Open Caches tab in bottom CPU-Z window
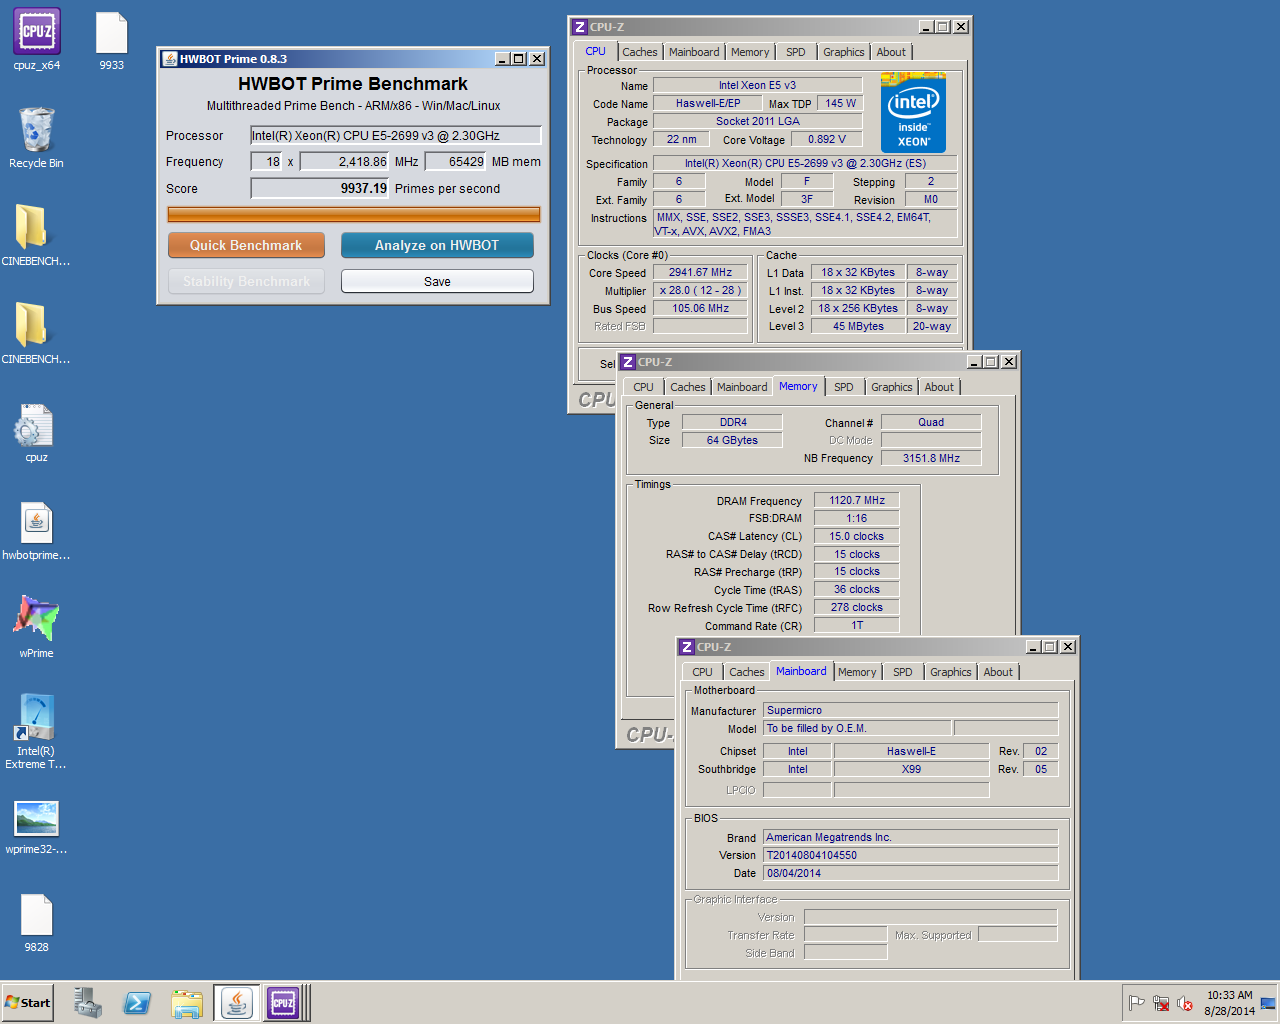 point(746,672)
